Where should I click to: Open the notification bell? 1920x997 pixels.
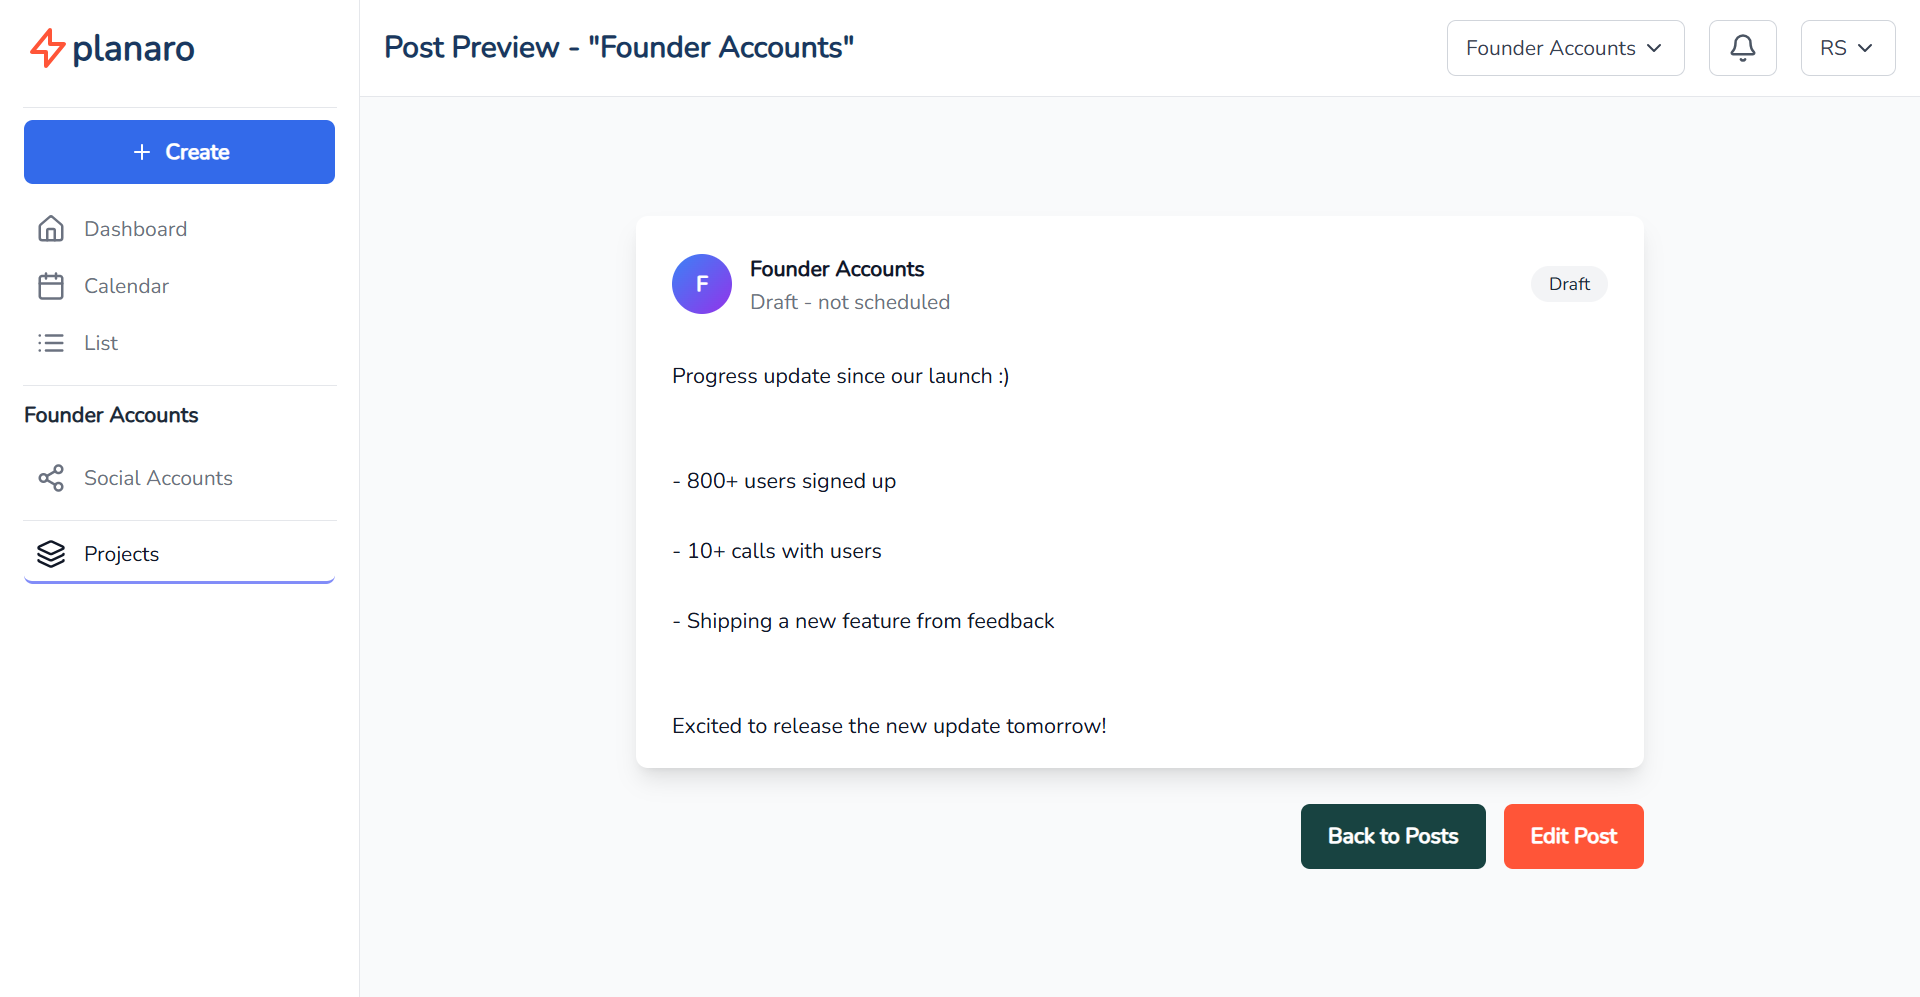click(x=1742, y=47)
